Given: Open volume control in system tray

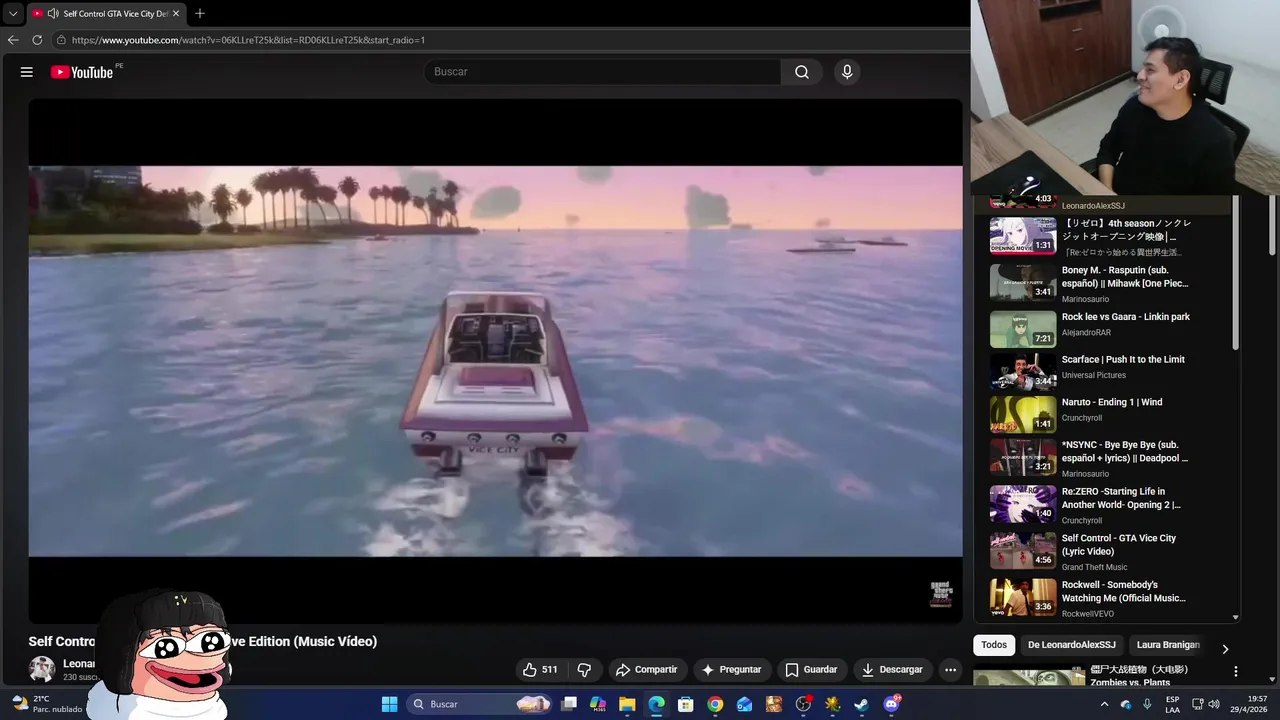Looking at the screenshot, I should point(1215,704).
